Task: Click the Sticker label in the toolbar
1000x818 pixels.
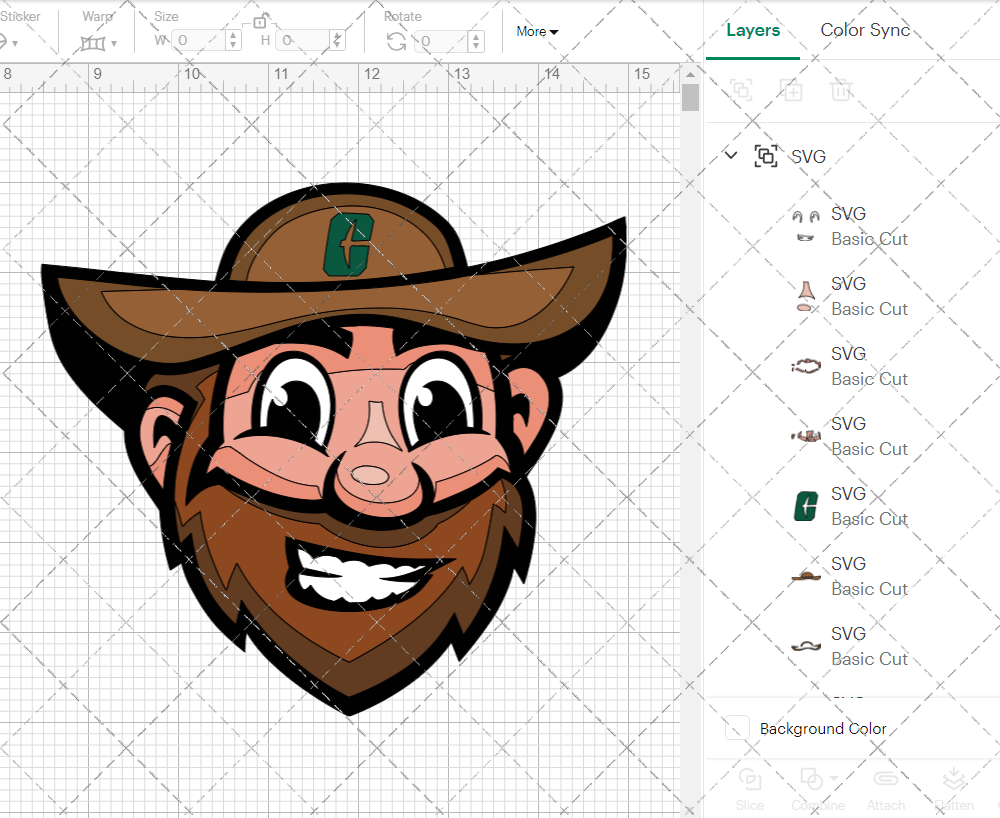Action: click(x=21, y=16)
